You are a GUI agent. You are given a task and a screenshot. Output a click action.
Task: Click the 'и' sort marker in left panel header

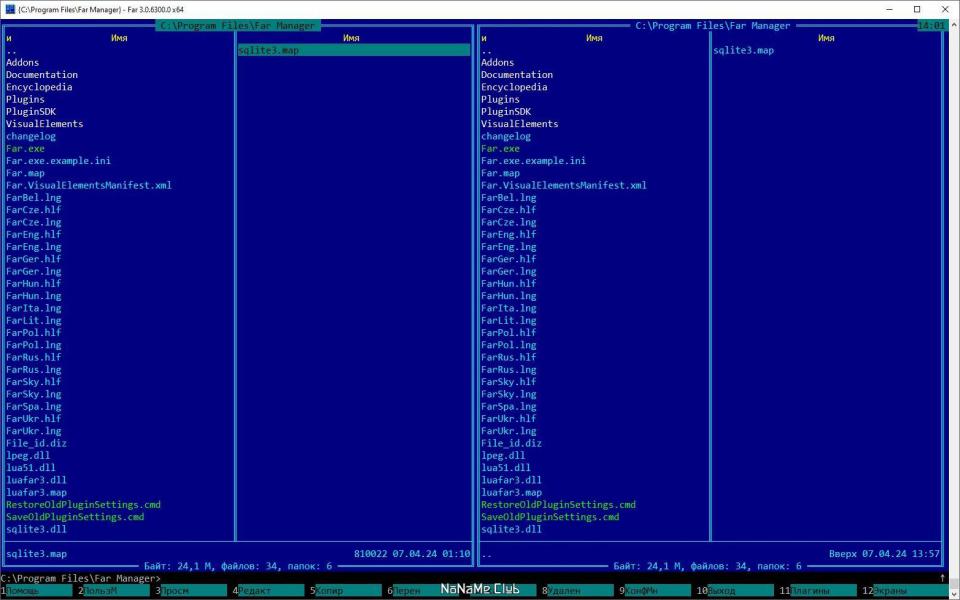click(x=9, y=38)
